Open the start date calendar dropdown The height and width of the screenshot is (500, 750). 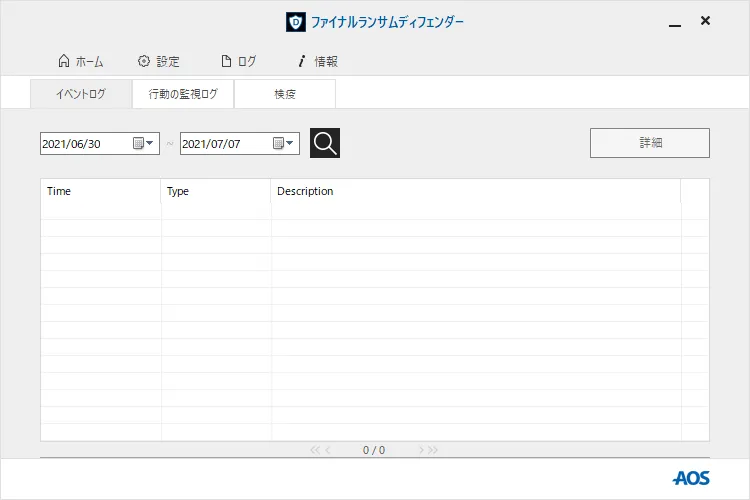pyautogui.click(x=143, y=143)
